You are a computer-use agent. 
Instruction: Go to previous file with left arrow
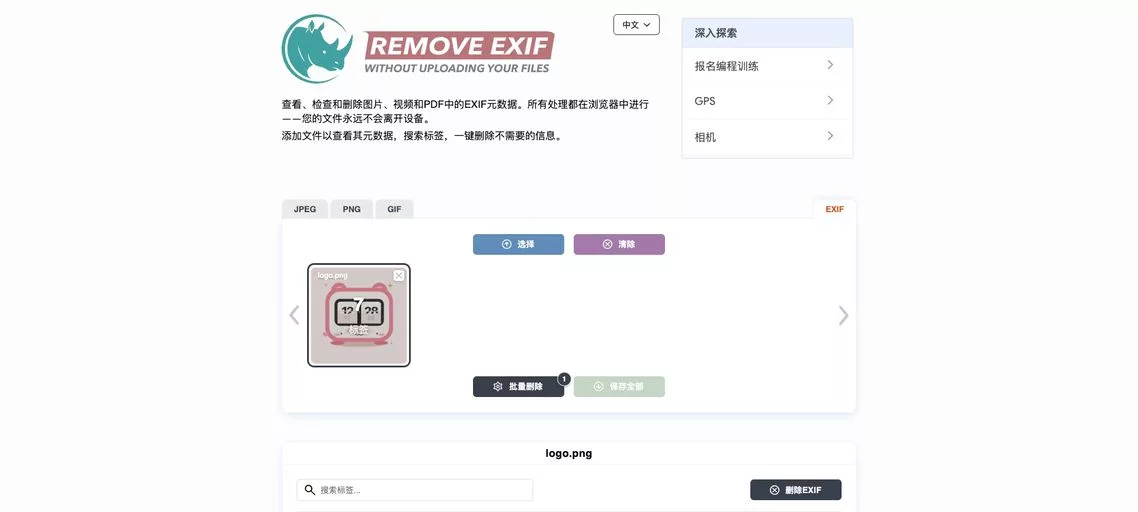pos(294,315)
